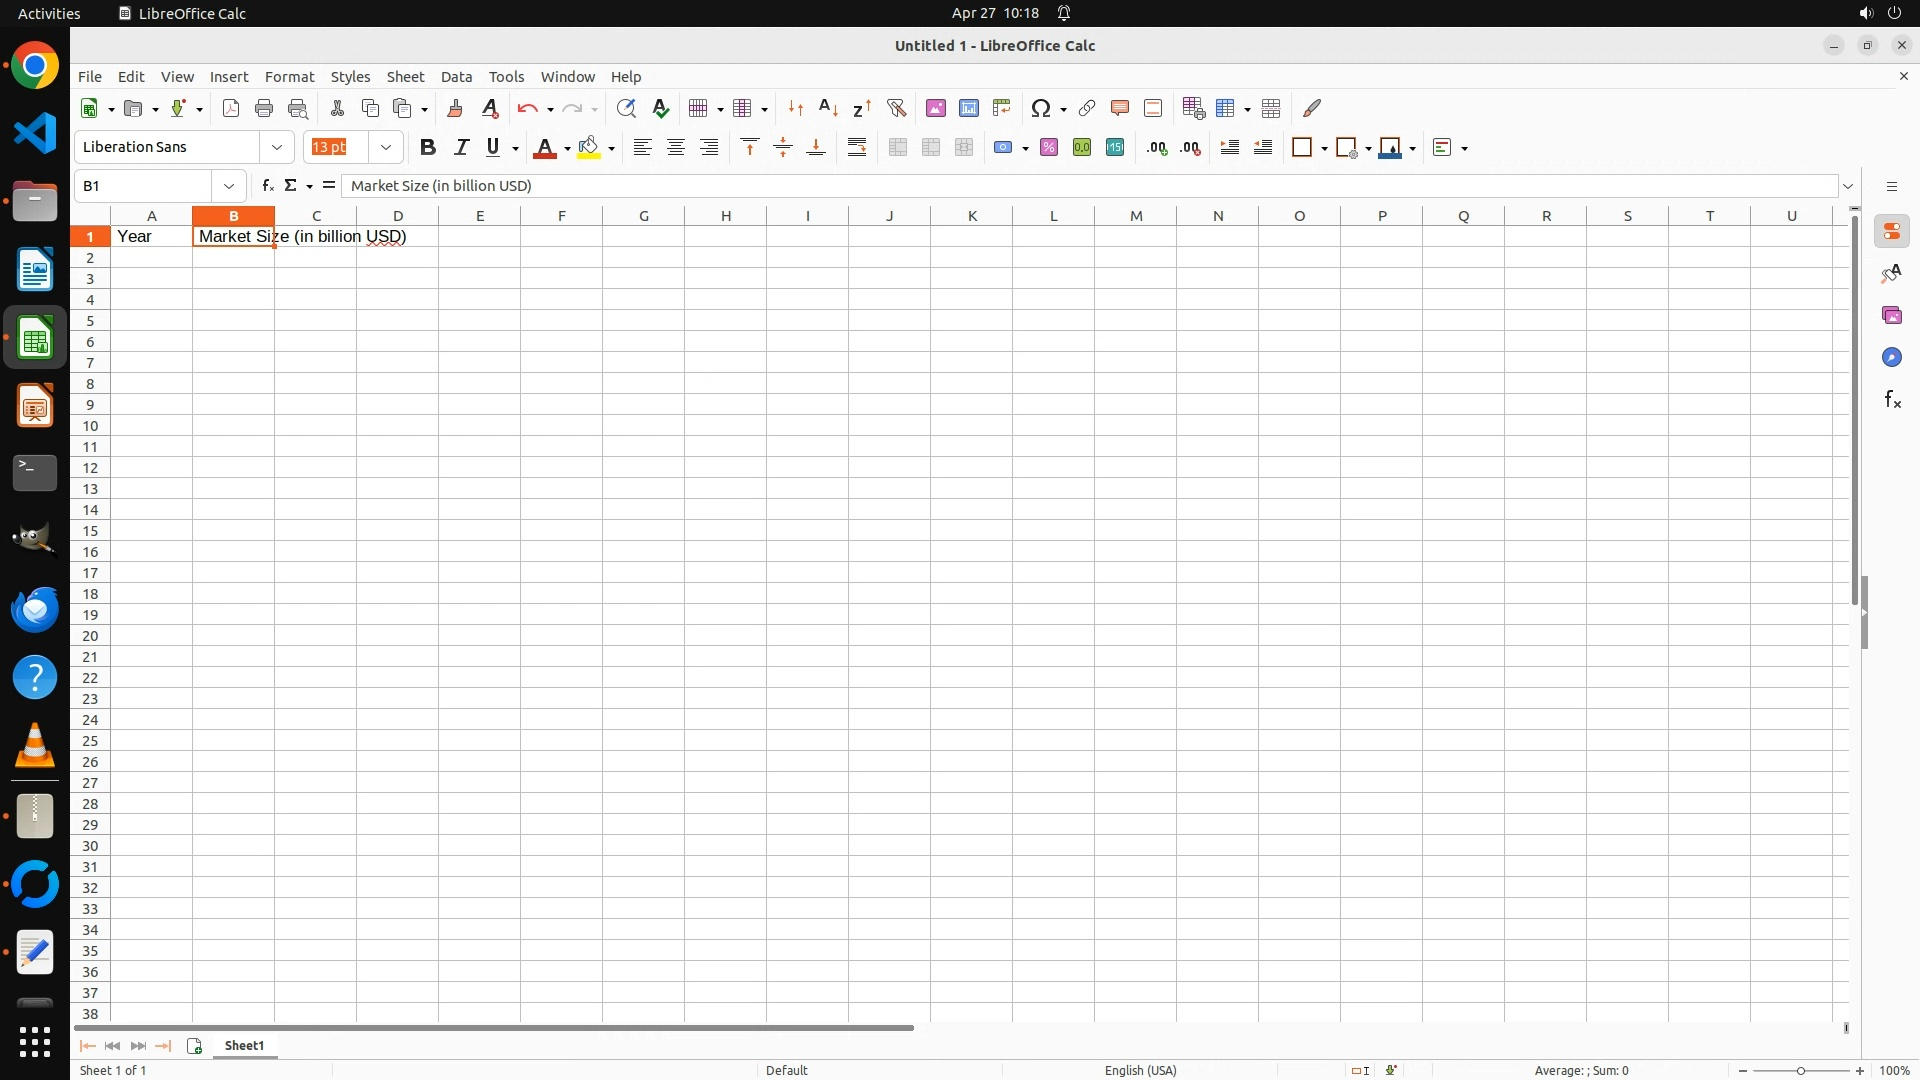Screen dimensions: 1920x1080
Task: Toggle bold formatting
Action: click(x=428, y=148)
